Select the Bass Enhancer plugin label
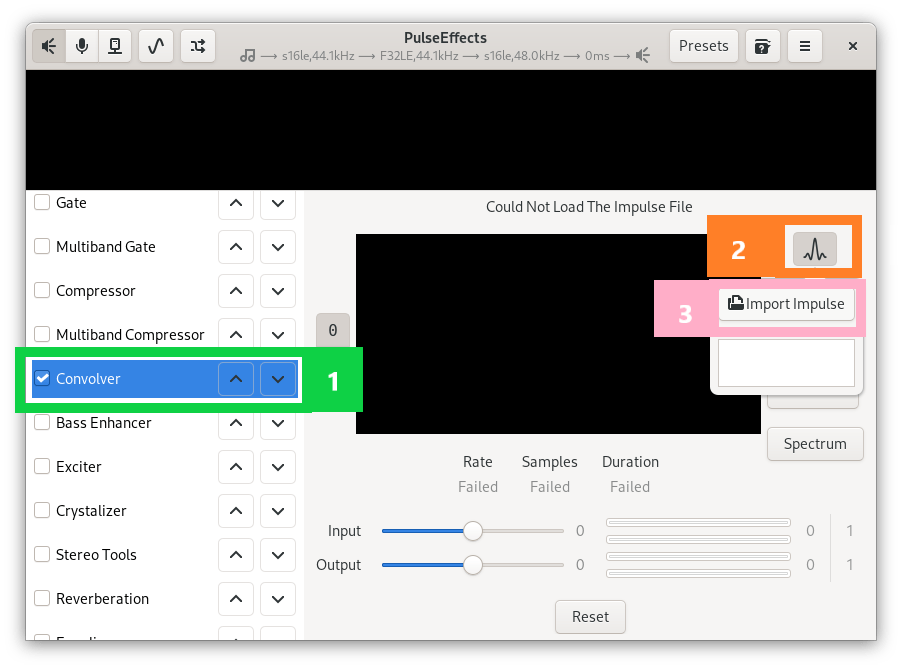 pos(104,423)
